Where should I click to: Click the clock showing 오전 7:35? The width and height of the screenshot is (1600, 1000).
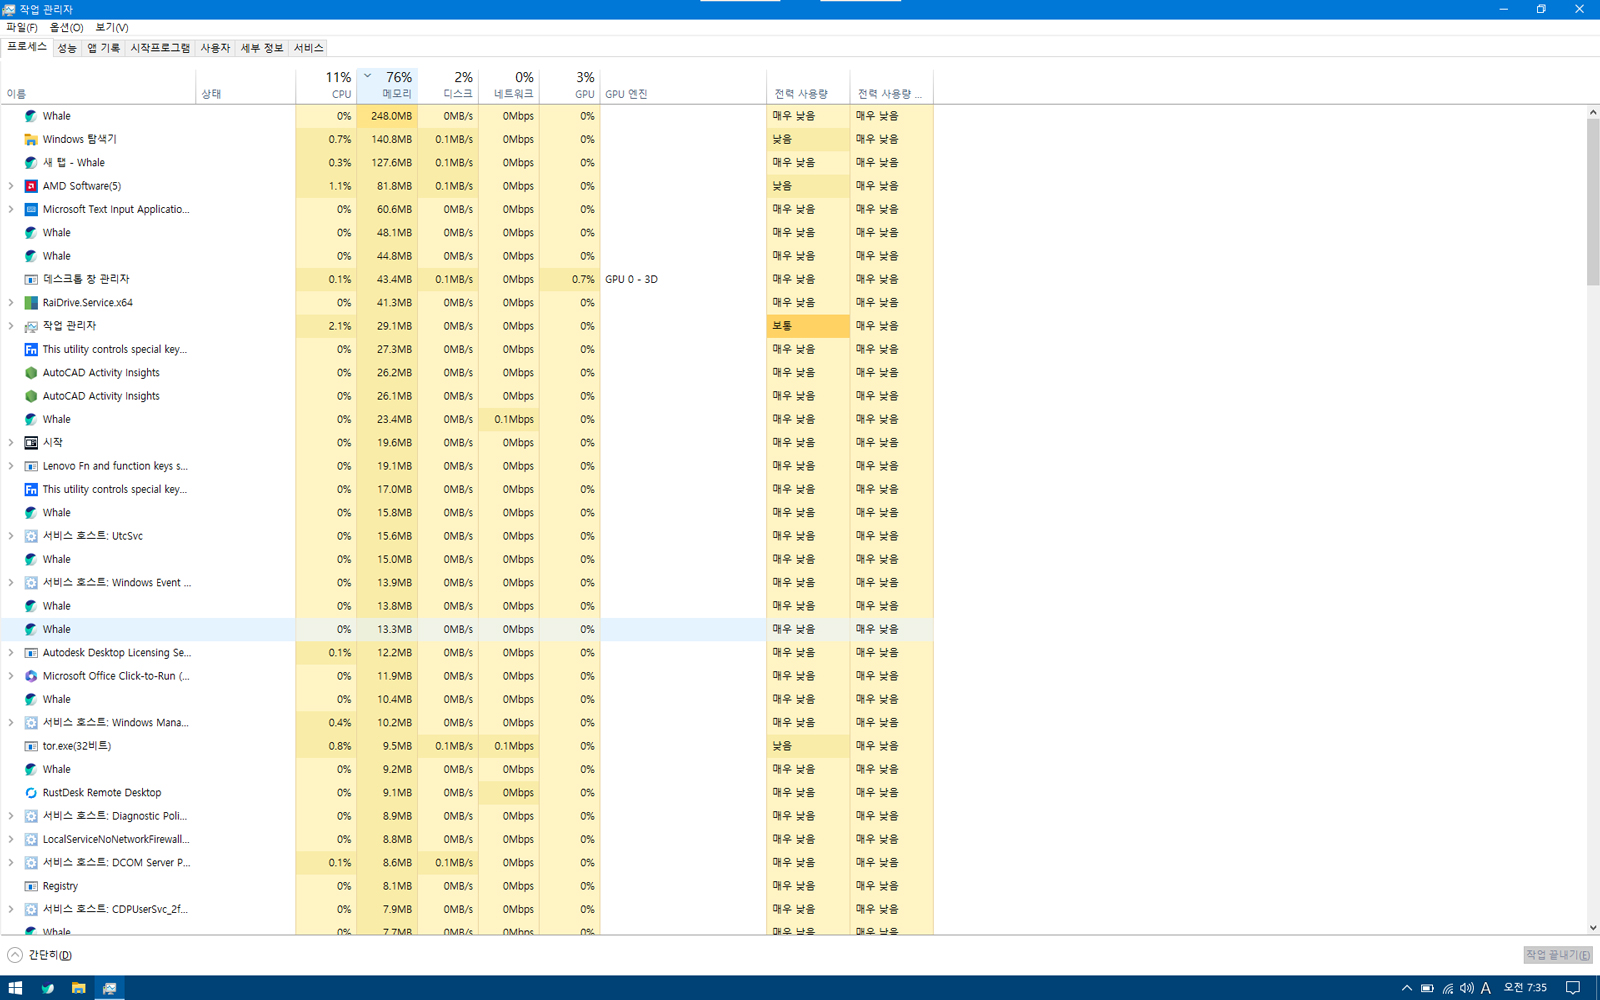(x=1525, y=988)
